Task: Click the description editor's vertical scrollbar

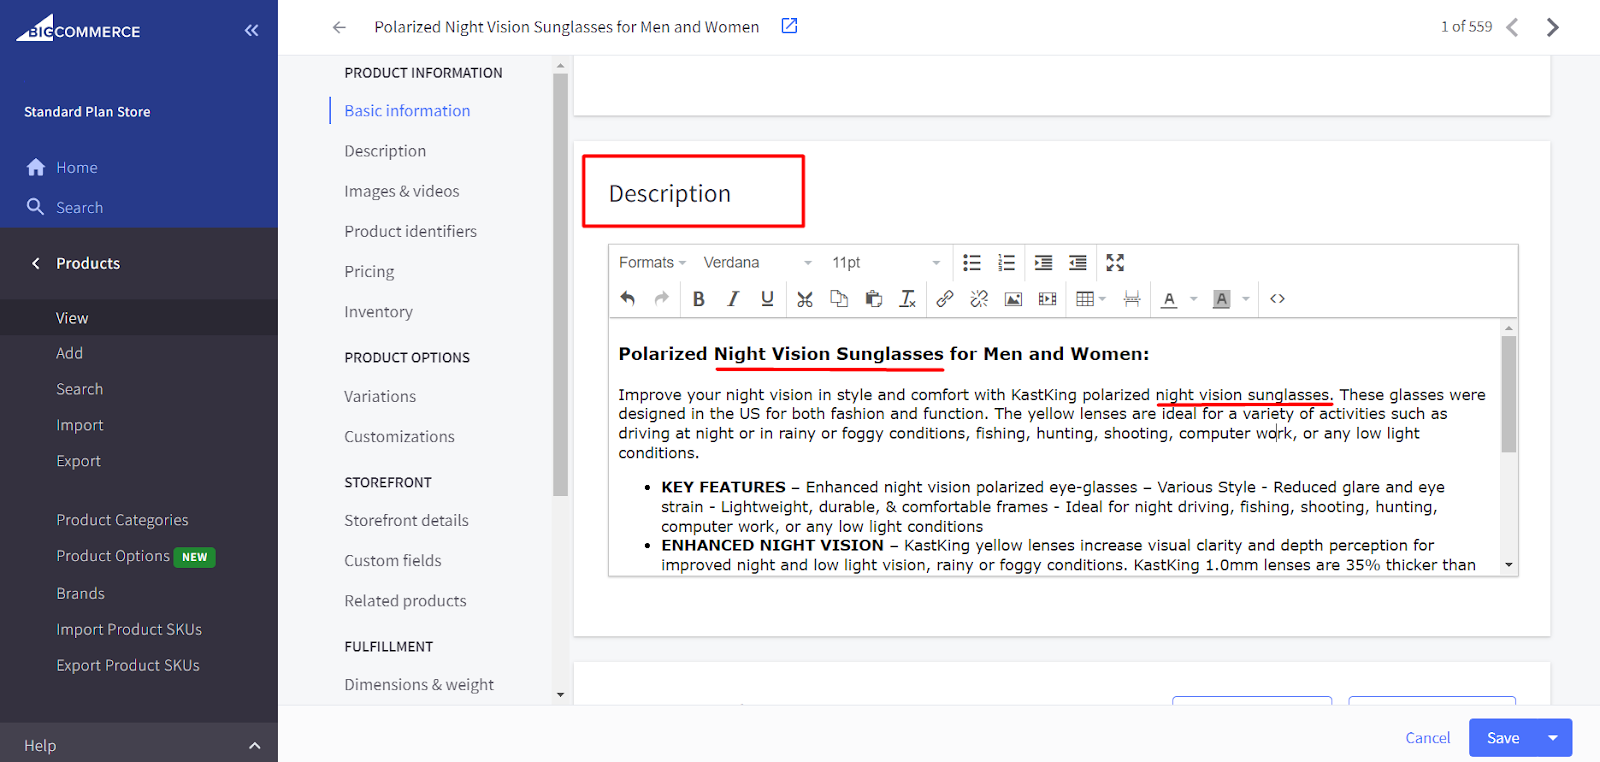Action: (x=1509, y=394)
